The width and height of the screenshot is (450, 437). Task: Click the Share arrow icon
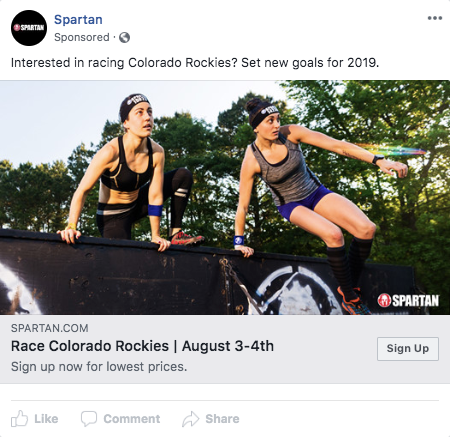pos(190,419)
